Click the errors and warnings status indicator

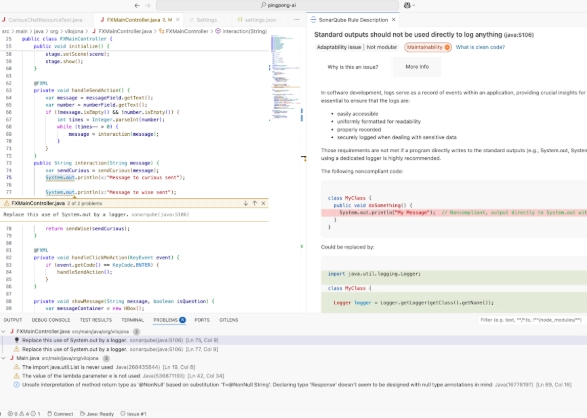(x=24, y=414)
